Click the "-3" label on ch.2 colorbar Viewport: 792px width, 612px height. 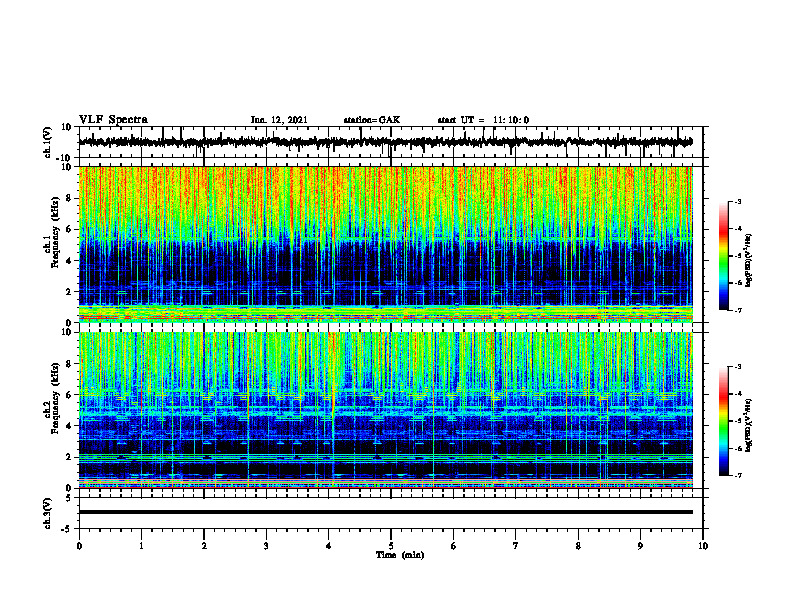(x=737, y=367)
